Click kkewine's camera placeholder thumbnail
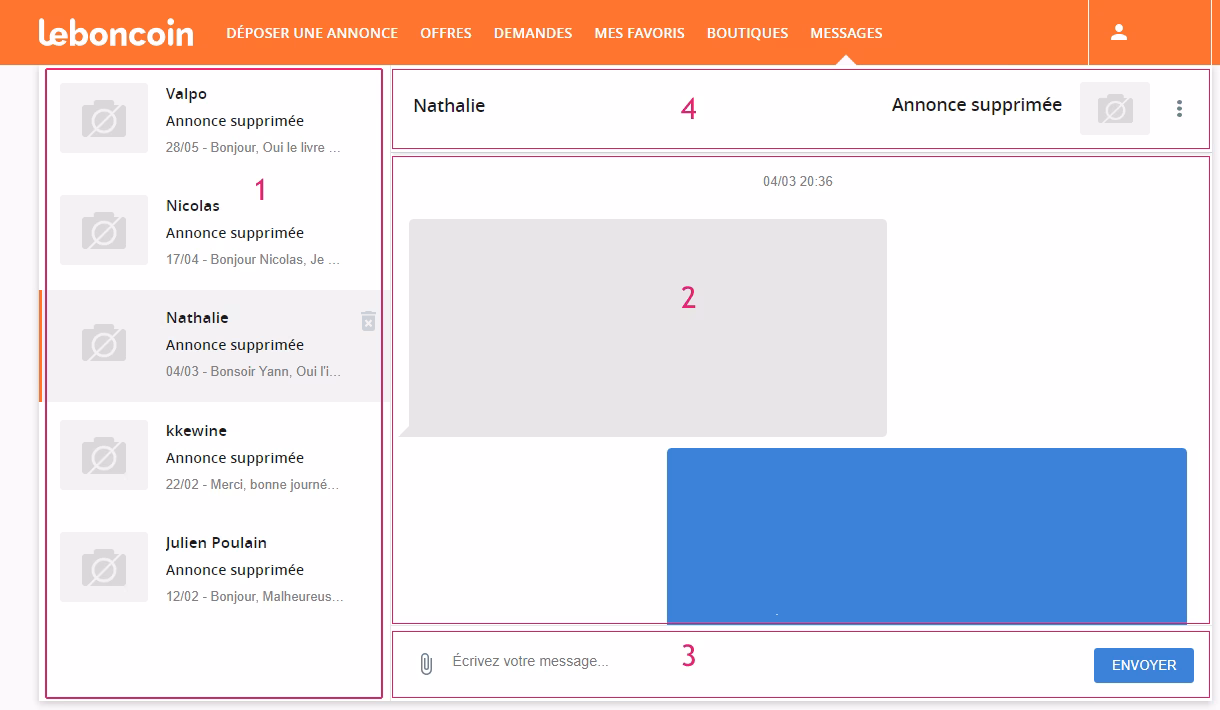 coord(104,455)
